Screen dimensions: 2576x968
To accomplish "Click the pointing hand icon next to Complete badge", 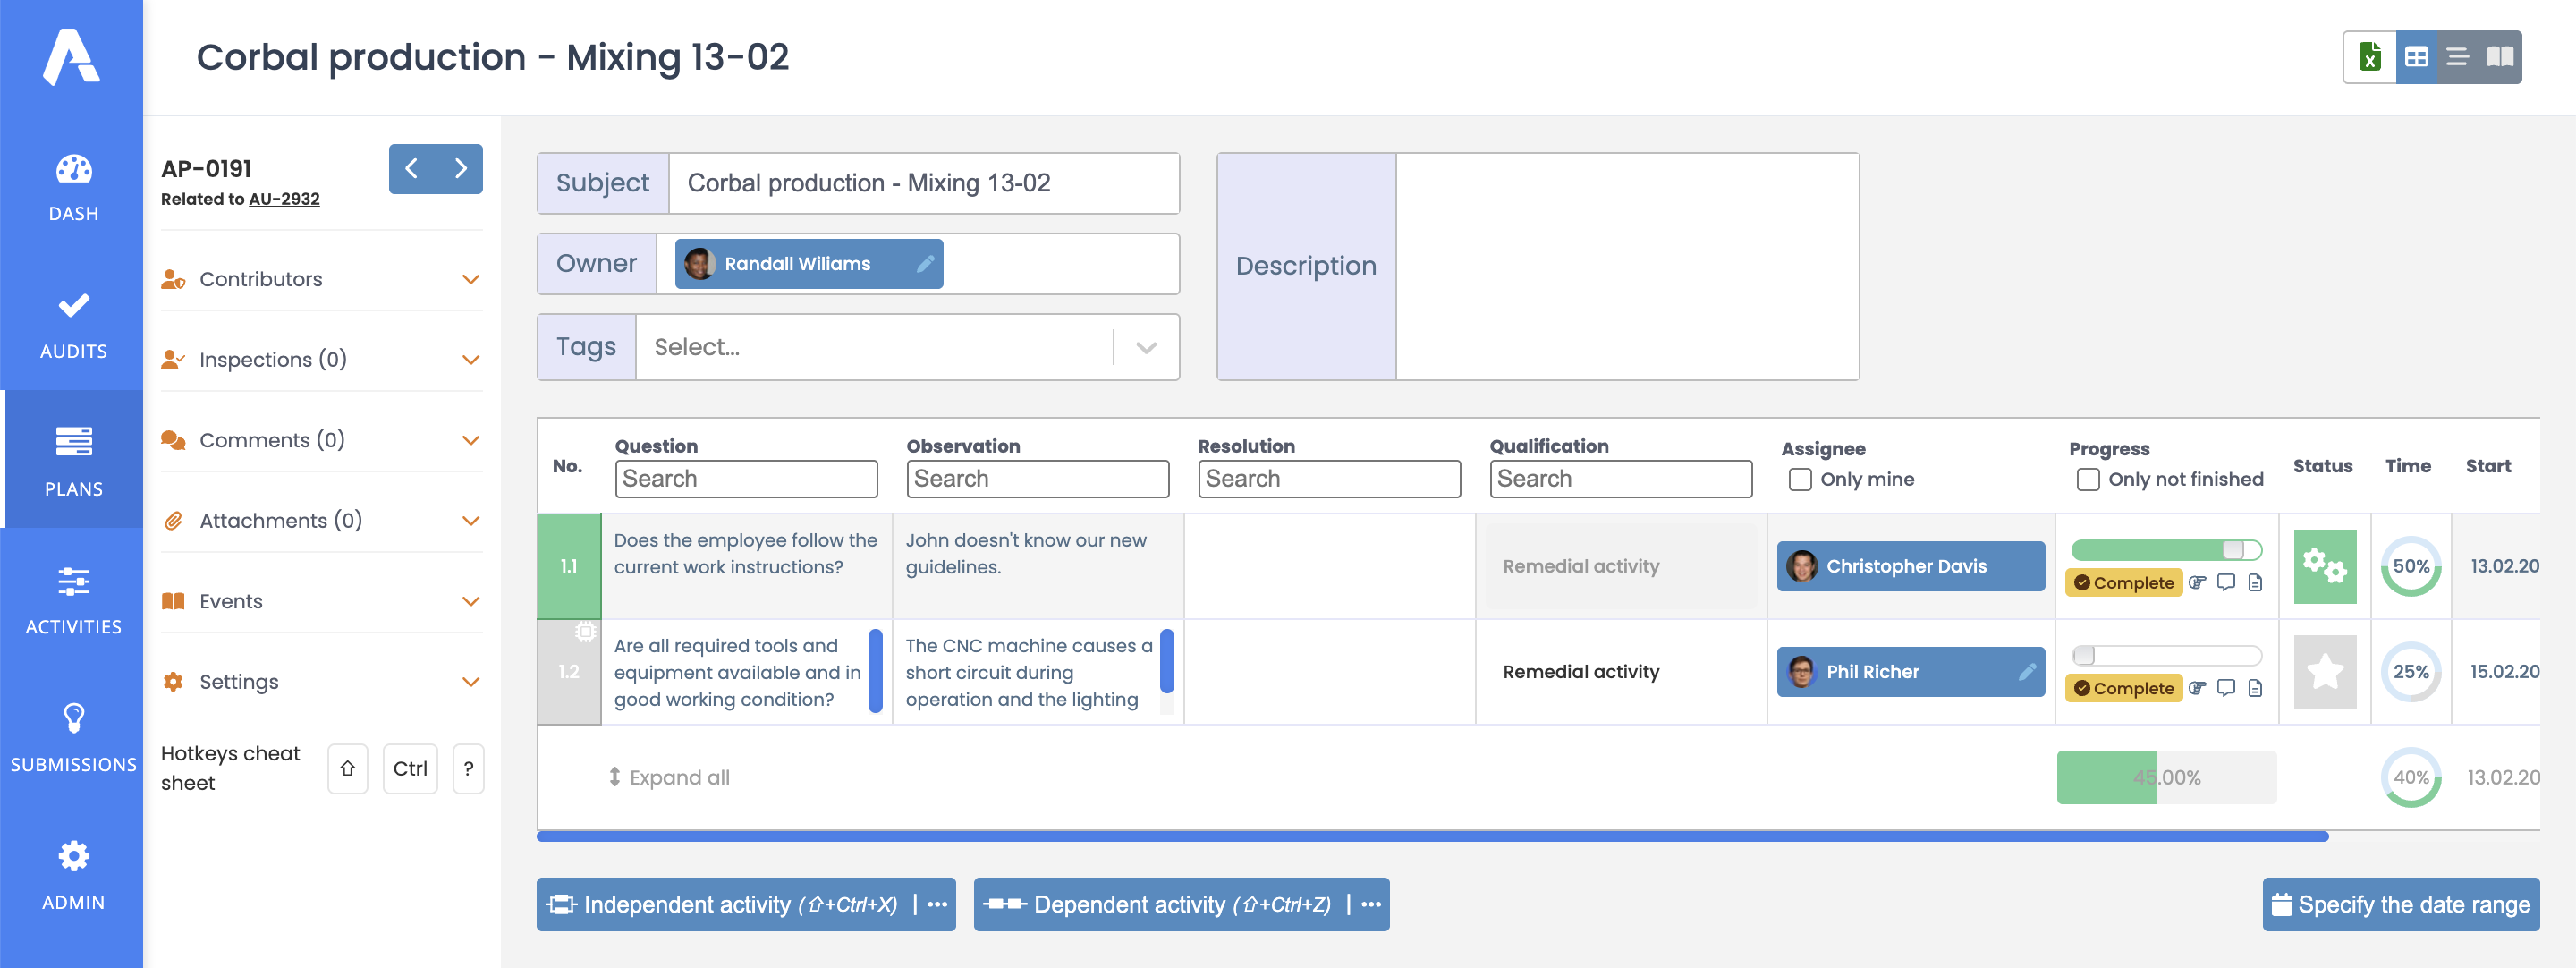I will pos(2197,582).
